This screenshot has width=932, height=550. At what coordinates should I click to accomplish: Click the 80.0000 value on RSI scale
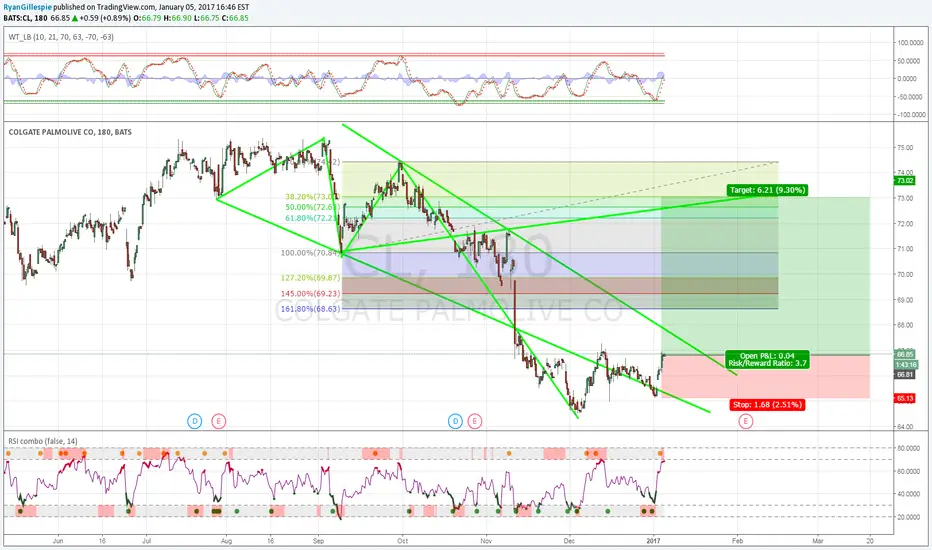(x=910, y=448)
